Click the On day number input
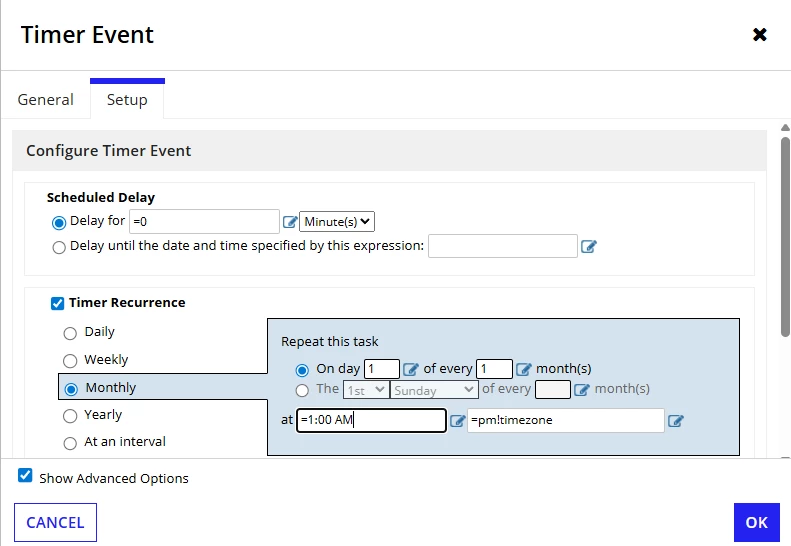Screen dimensions: 791x546 coord(382,369)
